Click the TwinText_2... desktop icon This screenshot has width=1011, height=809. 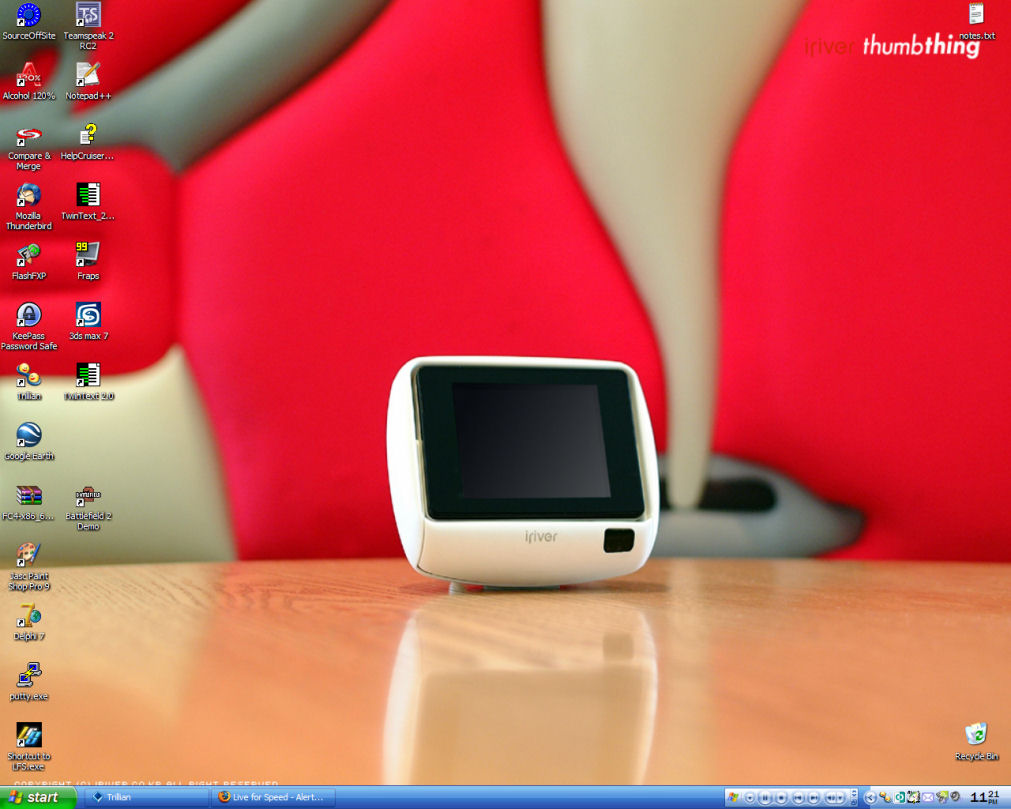(x=88, y=202)
